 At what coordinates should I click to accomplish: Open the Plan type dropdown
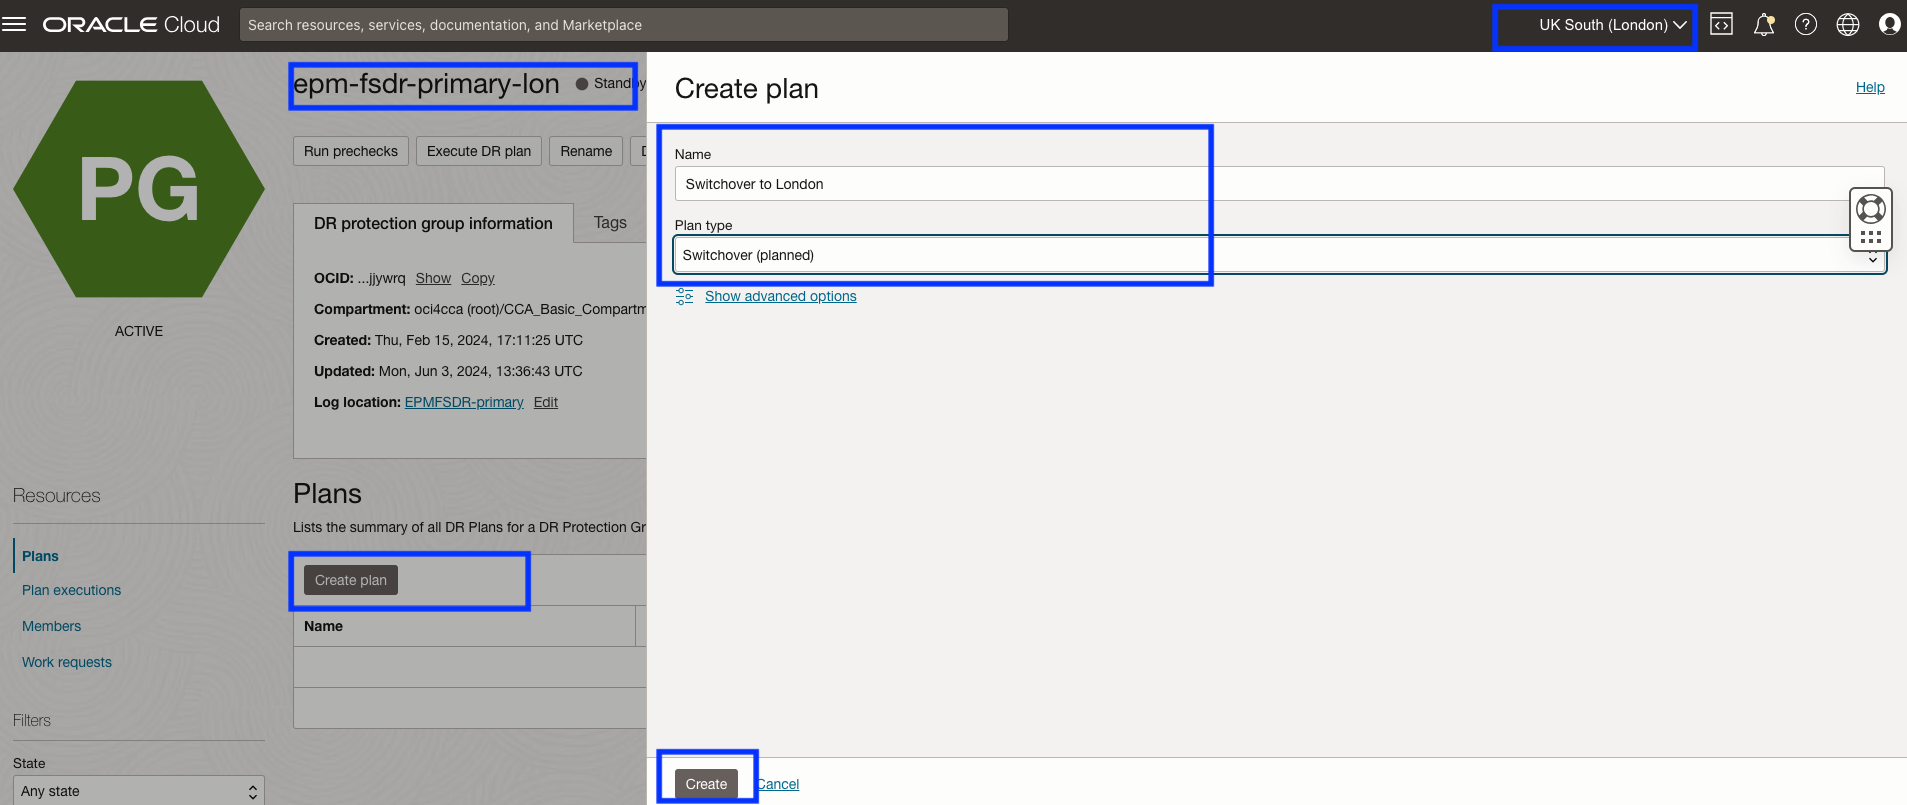click(1280, 255)
